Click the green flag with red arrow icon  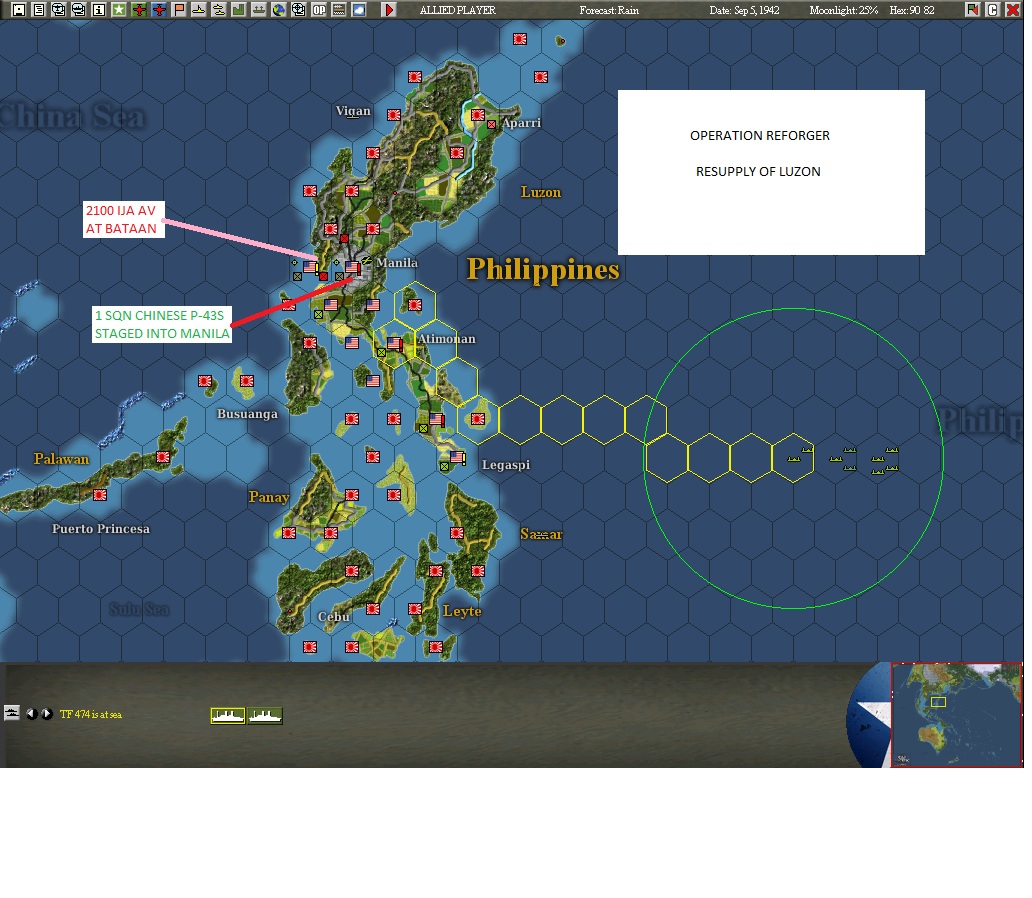point(973,10)
